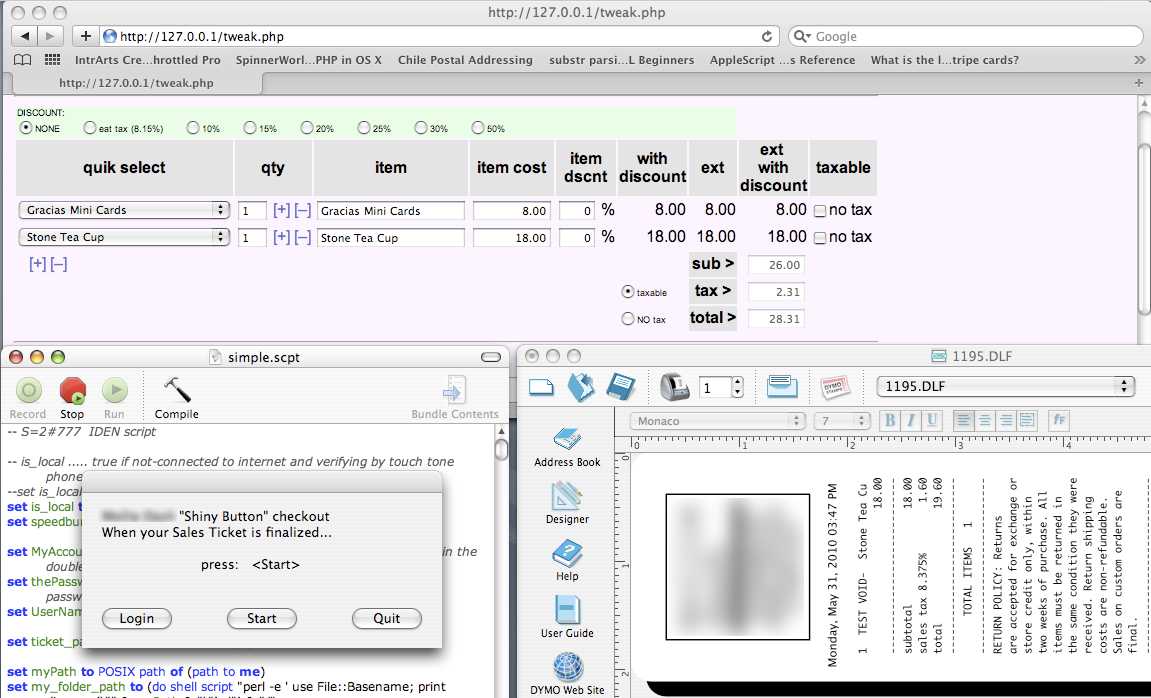Open the AppleScript Reference bookmark
The image size is (1151, 698).
coord(783,60)
